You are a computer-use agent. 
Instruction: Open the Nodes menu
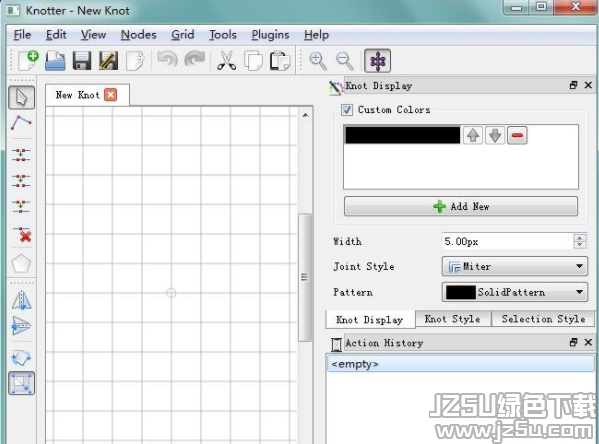[x=138, y=35]
